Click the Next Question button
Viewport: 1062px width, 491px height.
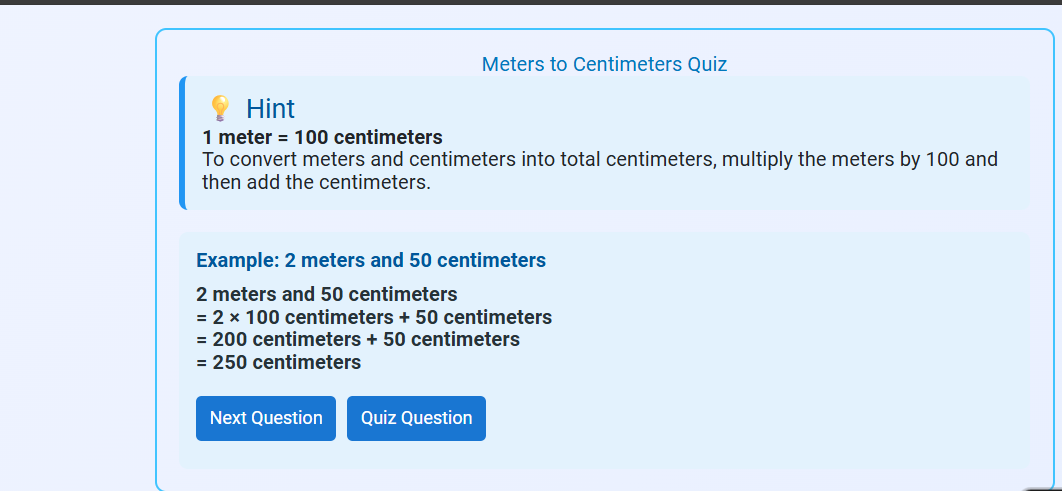pos(266,418)
